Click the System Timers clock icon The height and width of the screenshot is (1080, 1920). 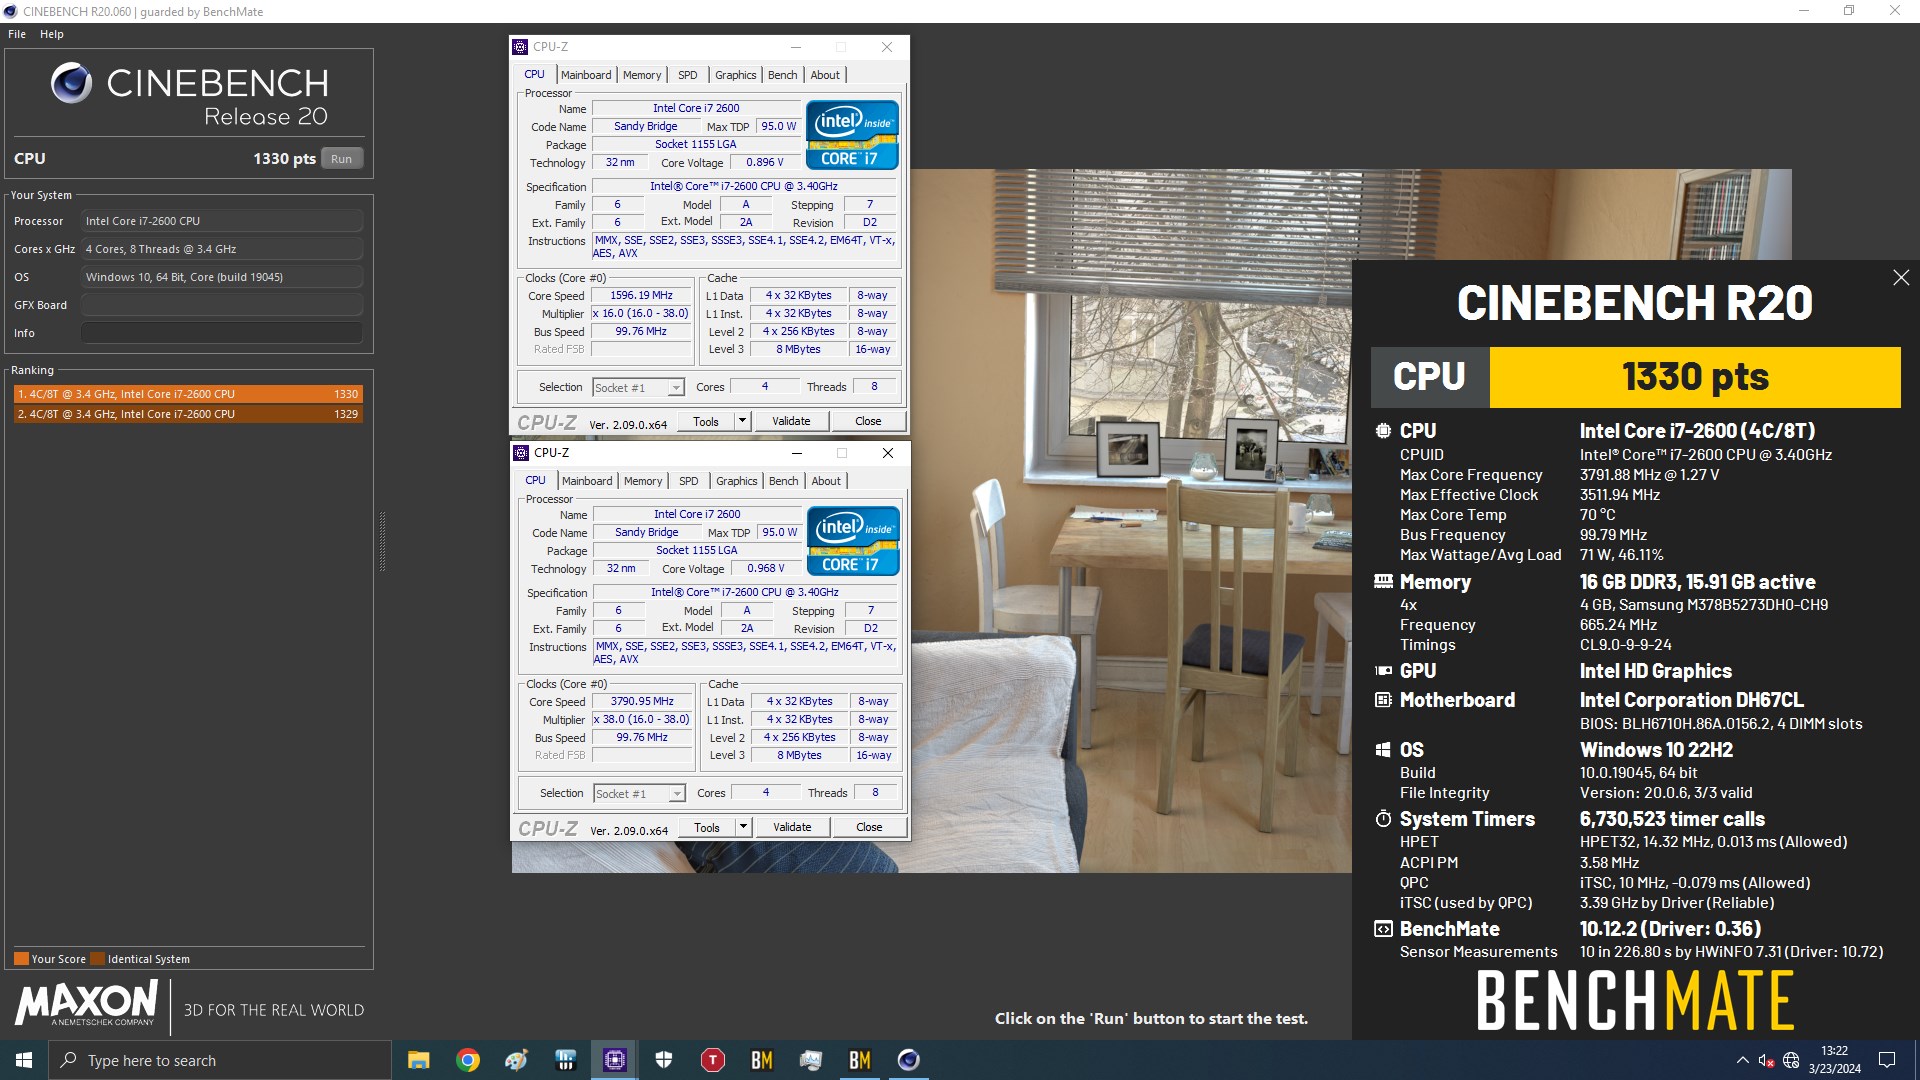click(1383, 819)
